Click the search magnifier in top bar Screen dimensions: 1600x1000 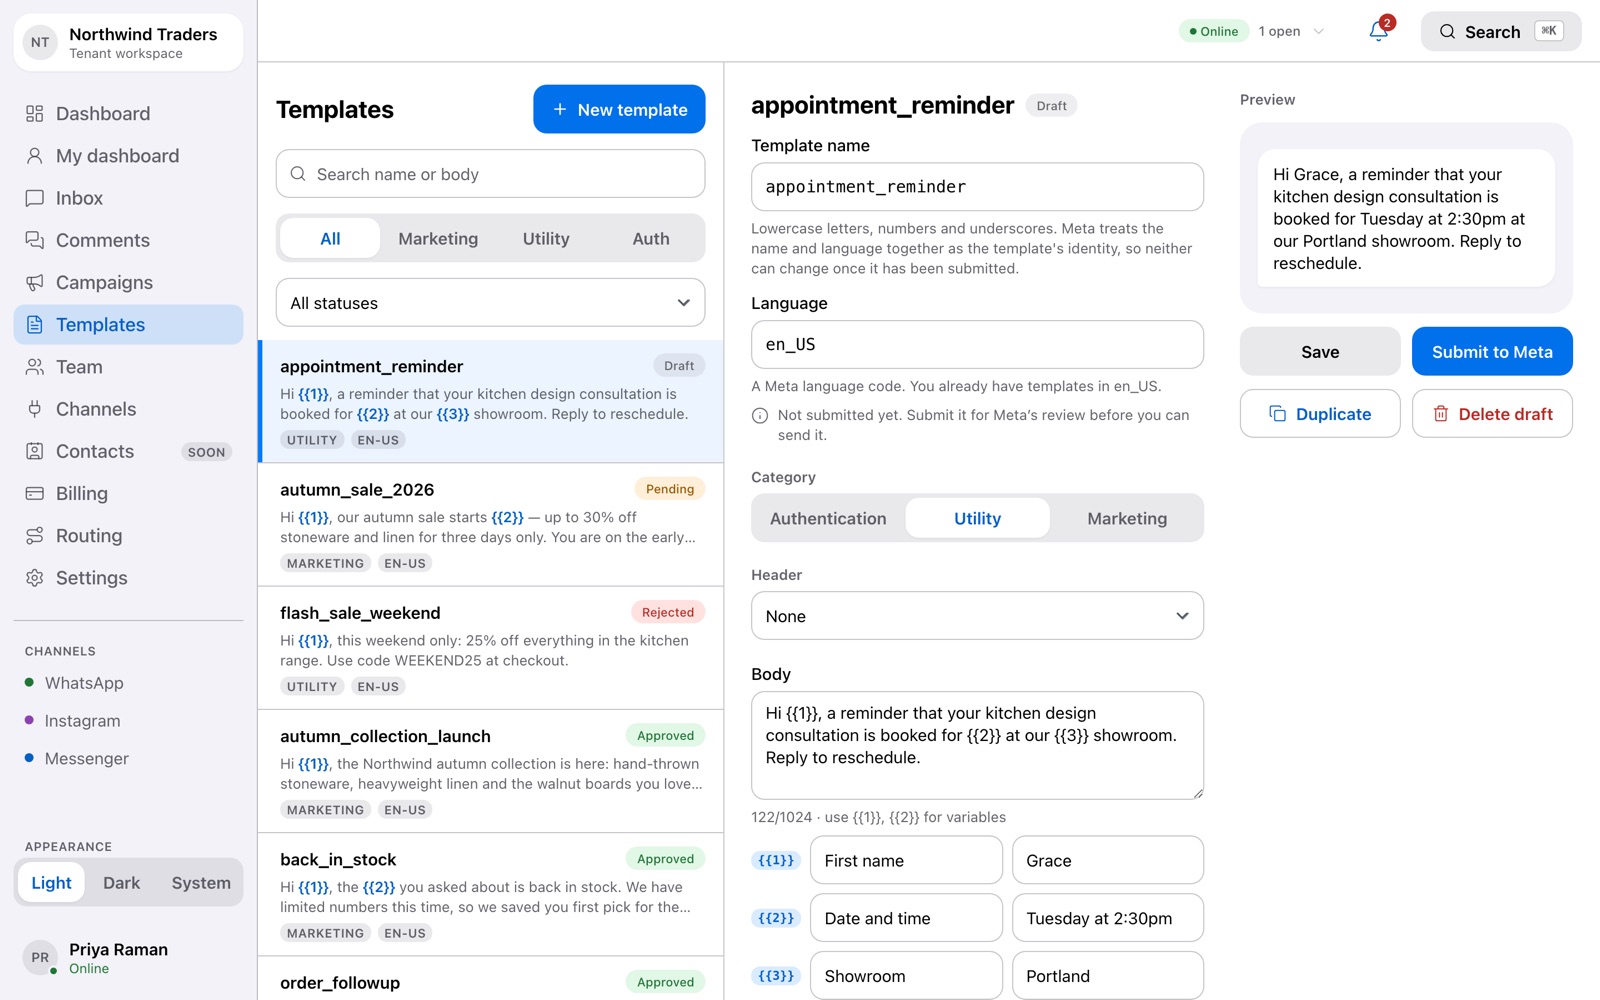(1447, 32)
